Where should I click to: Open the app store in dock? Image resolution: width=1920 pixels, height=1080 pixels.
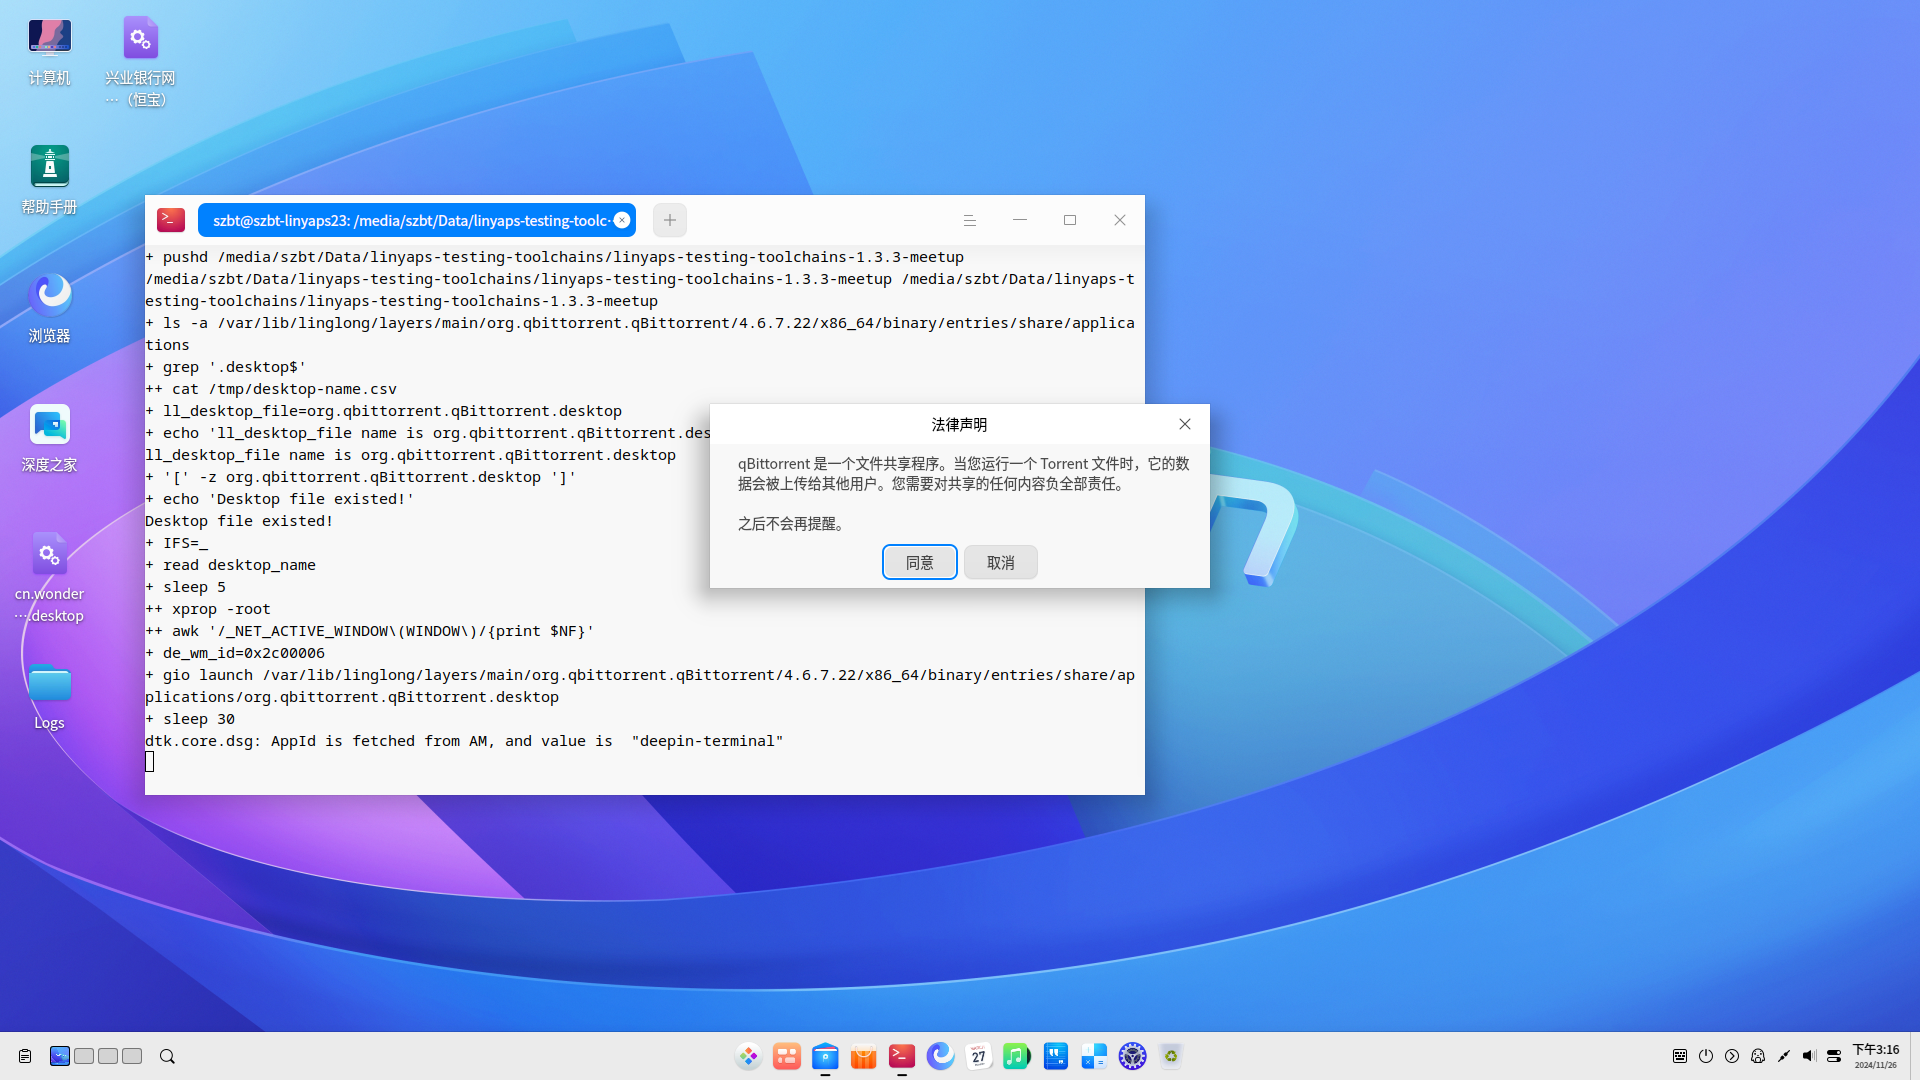coord(863,1056)
